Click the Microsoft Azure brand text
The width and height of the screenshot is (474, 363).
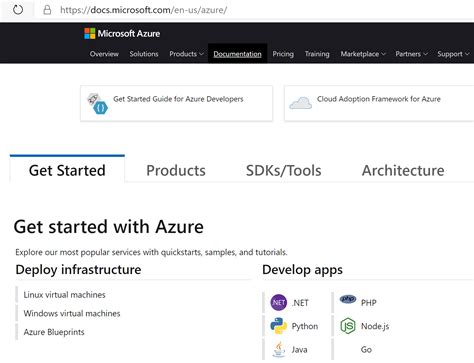click(129, 33)
